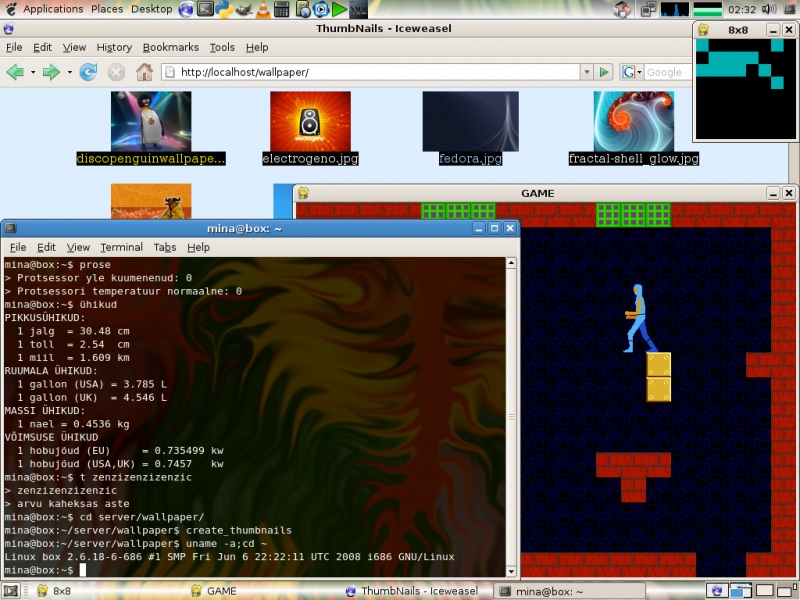Click the Iceweasel Forward arrow button
Image resolution: width=800 pixels, height=600 pixels.
[x=51, y=72]
